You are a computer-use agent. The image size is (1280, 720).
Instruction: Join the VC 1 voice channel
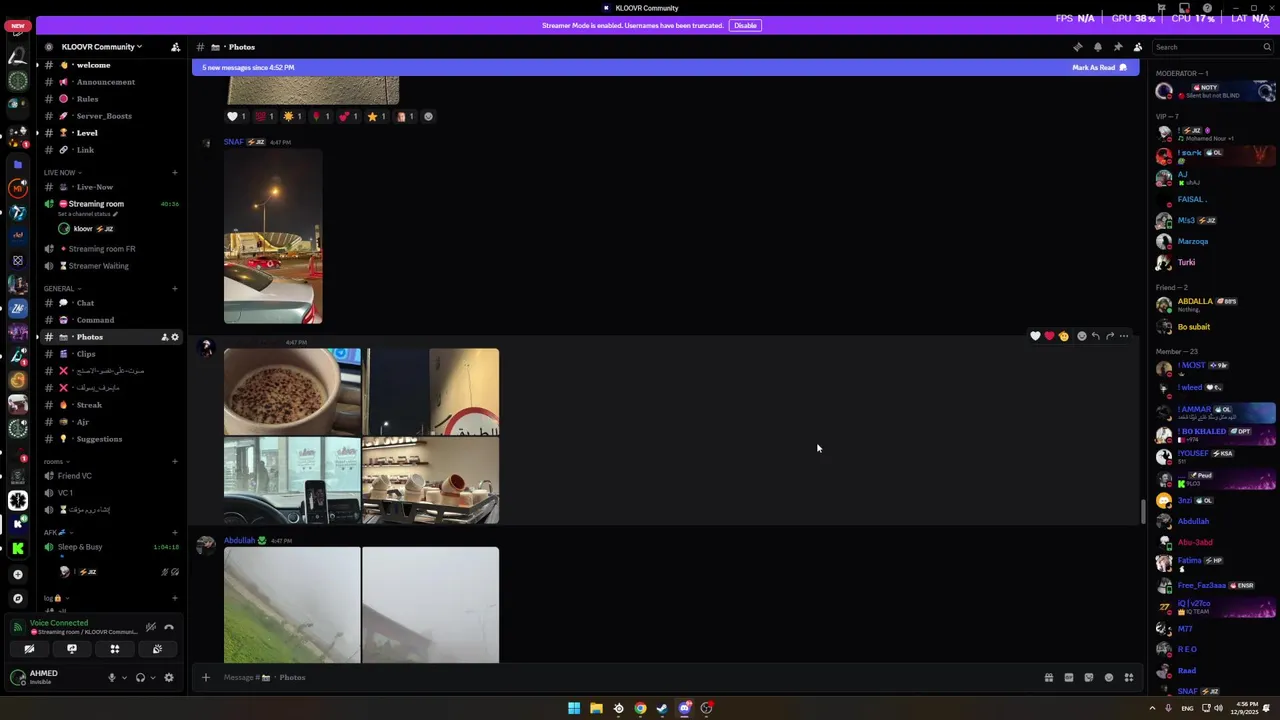coord(65,493)
